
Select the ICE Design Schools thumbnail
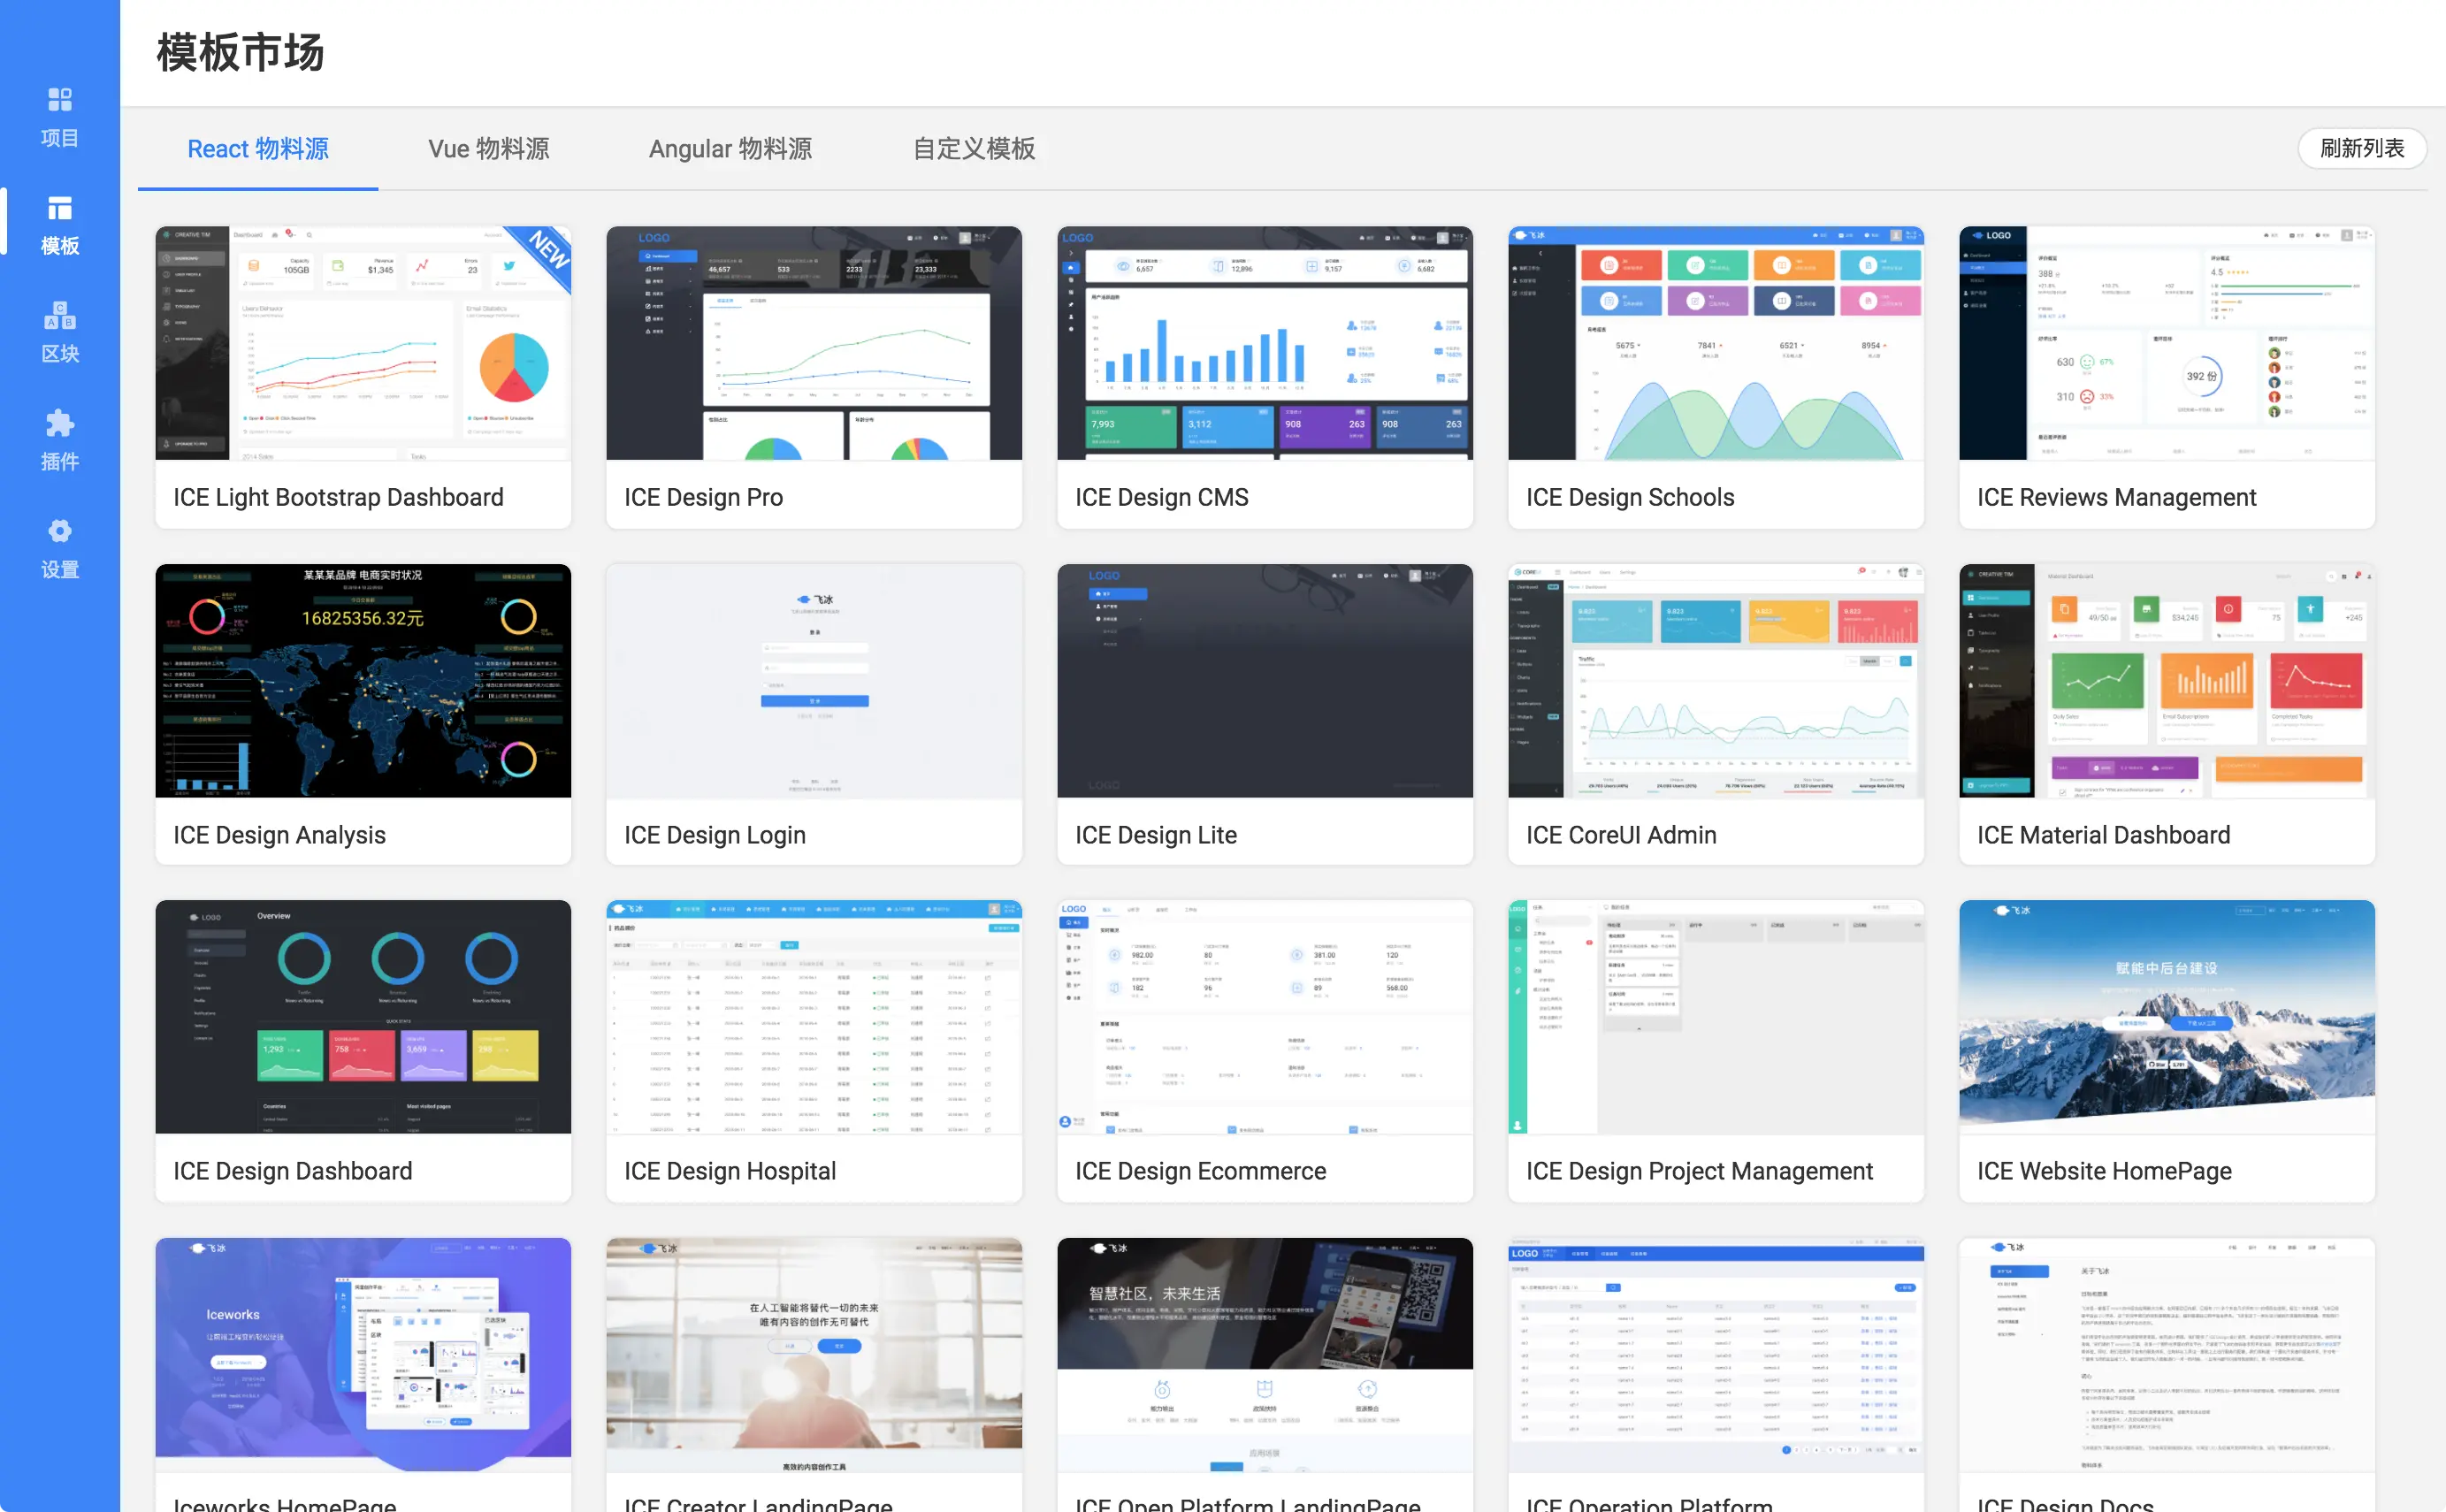1715,343
